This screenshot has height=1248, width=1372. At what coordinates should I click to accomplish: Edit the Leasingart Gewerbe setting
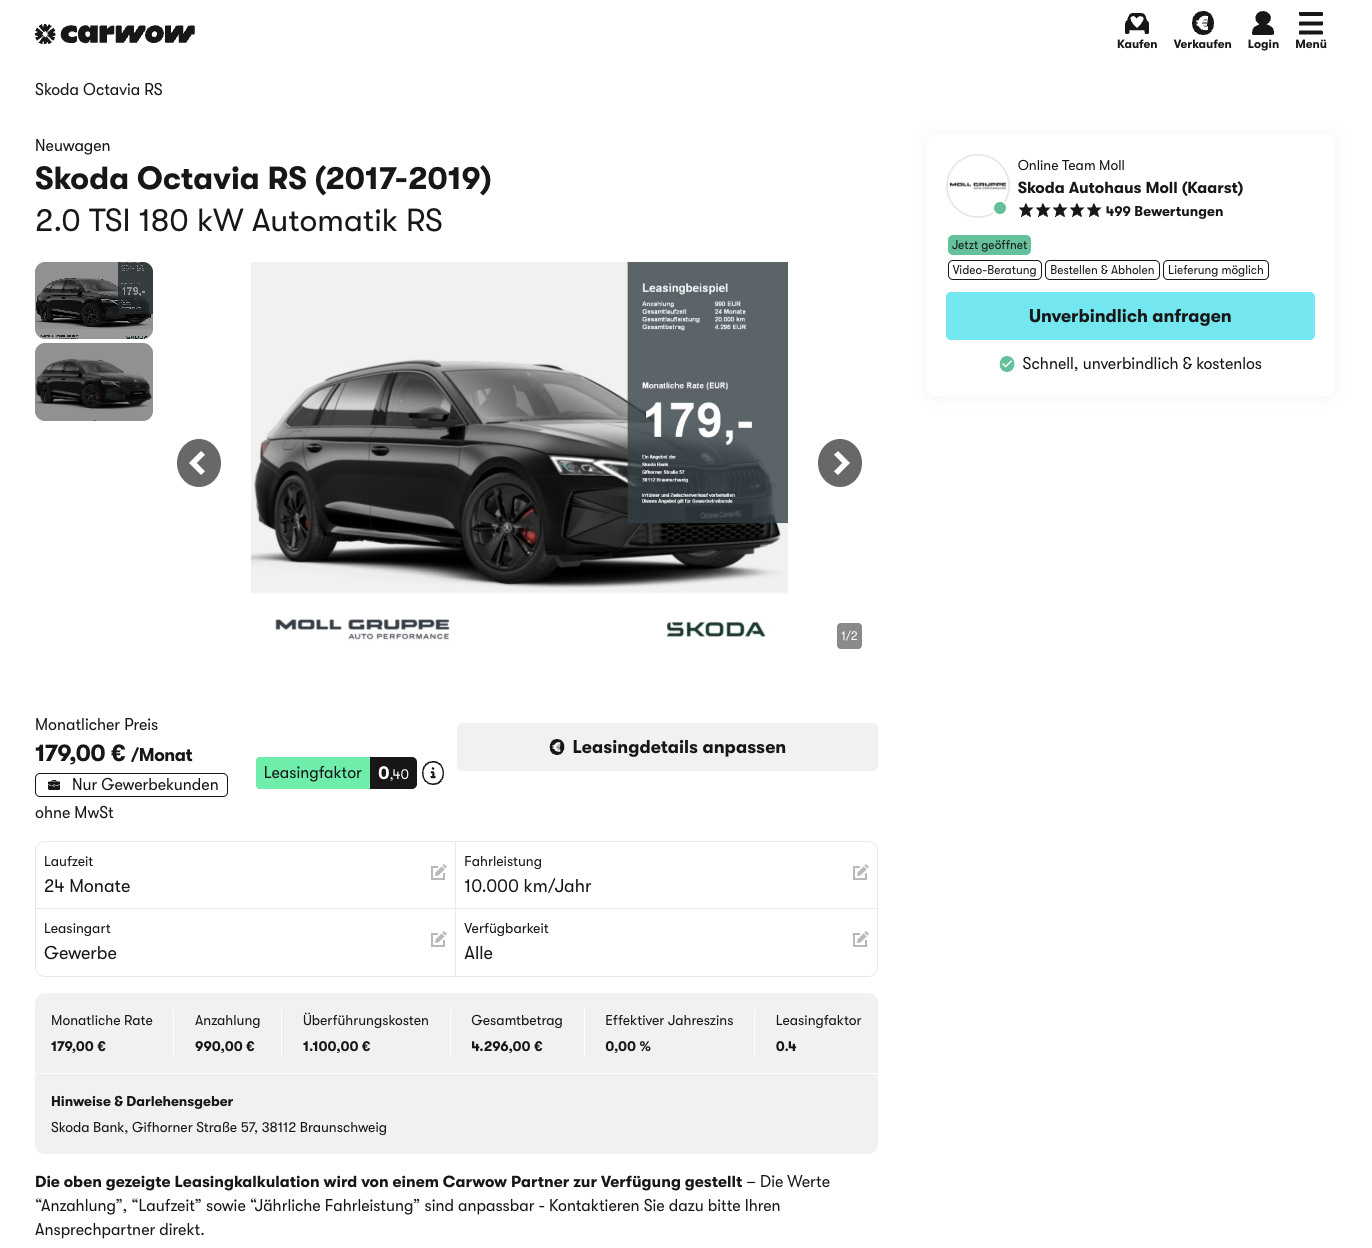point(438,940)
